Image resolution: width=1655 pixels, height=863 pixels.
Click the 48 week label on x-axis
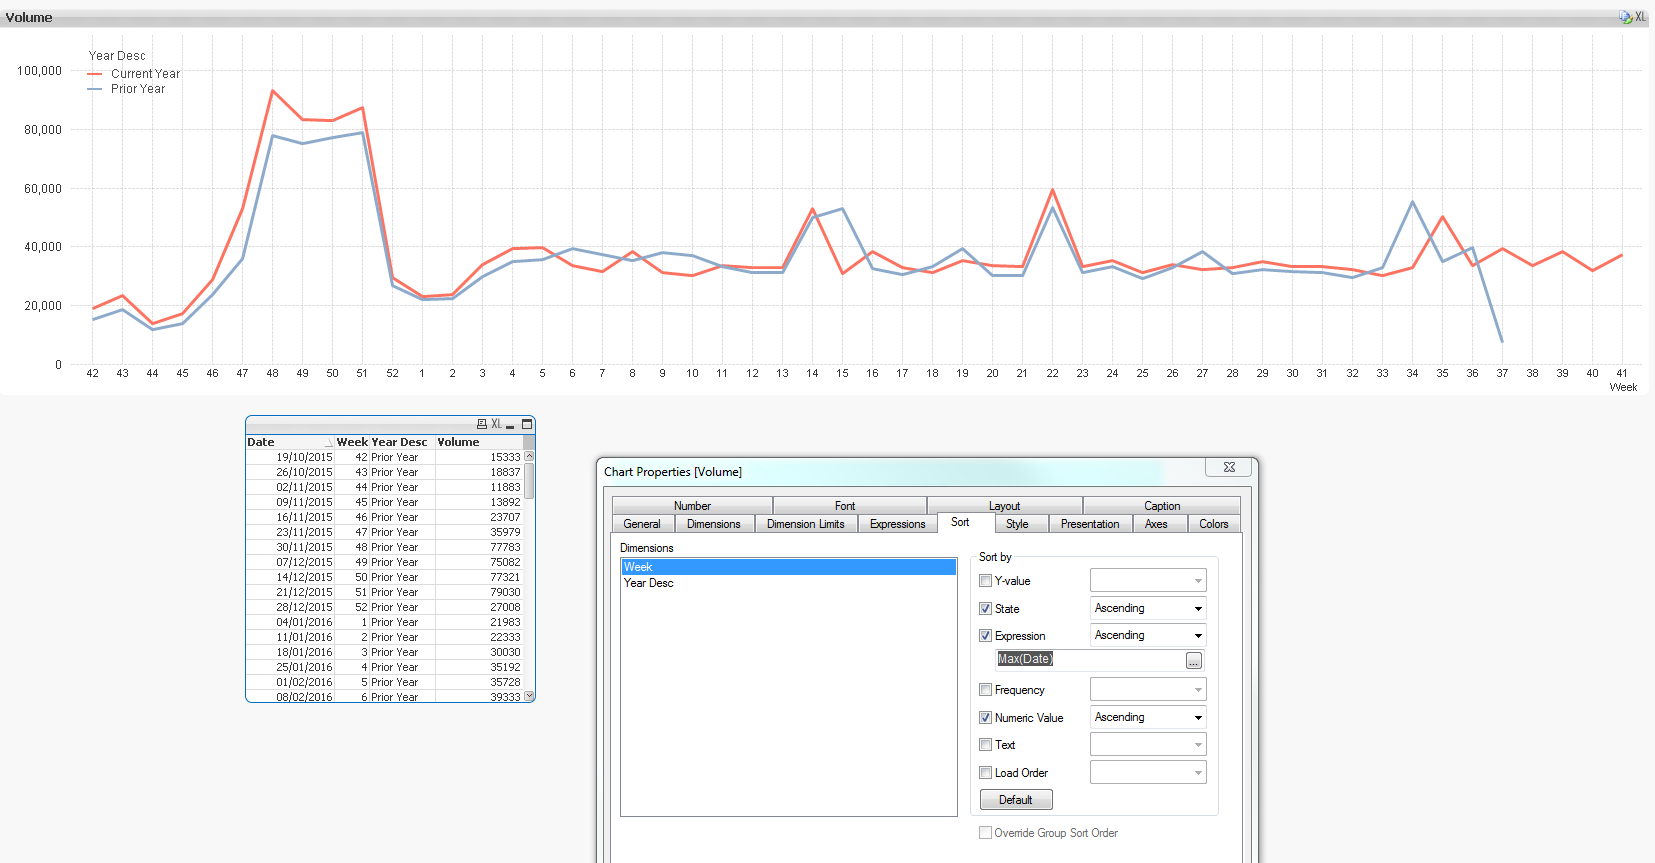click(x=272, y=373)
